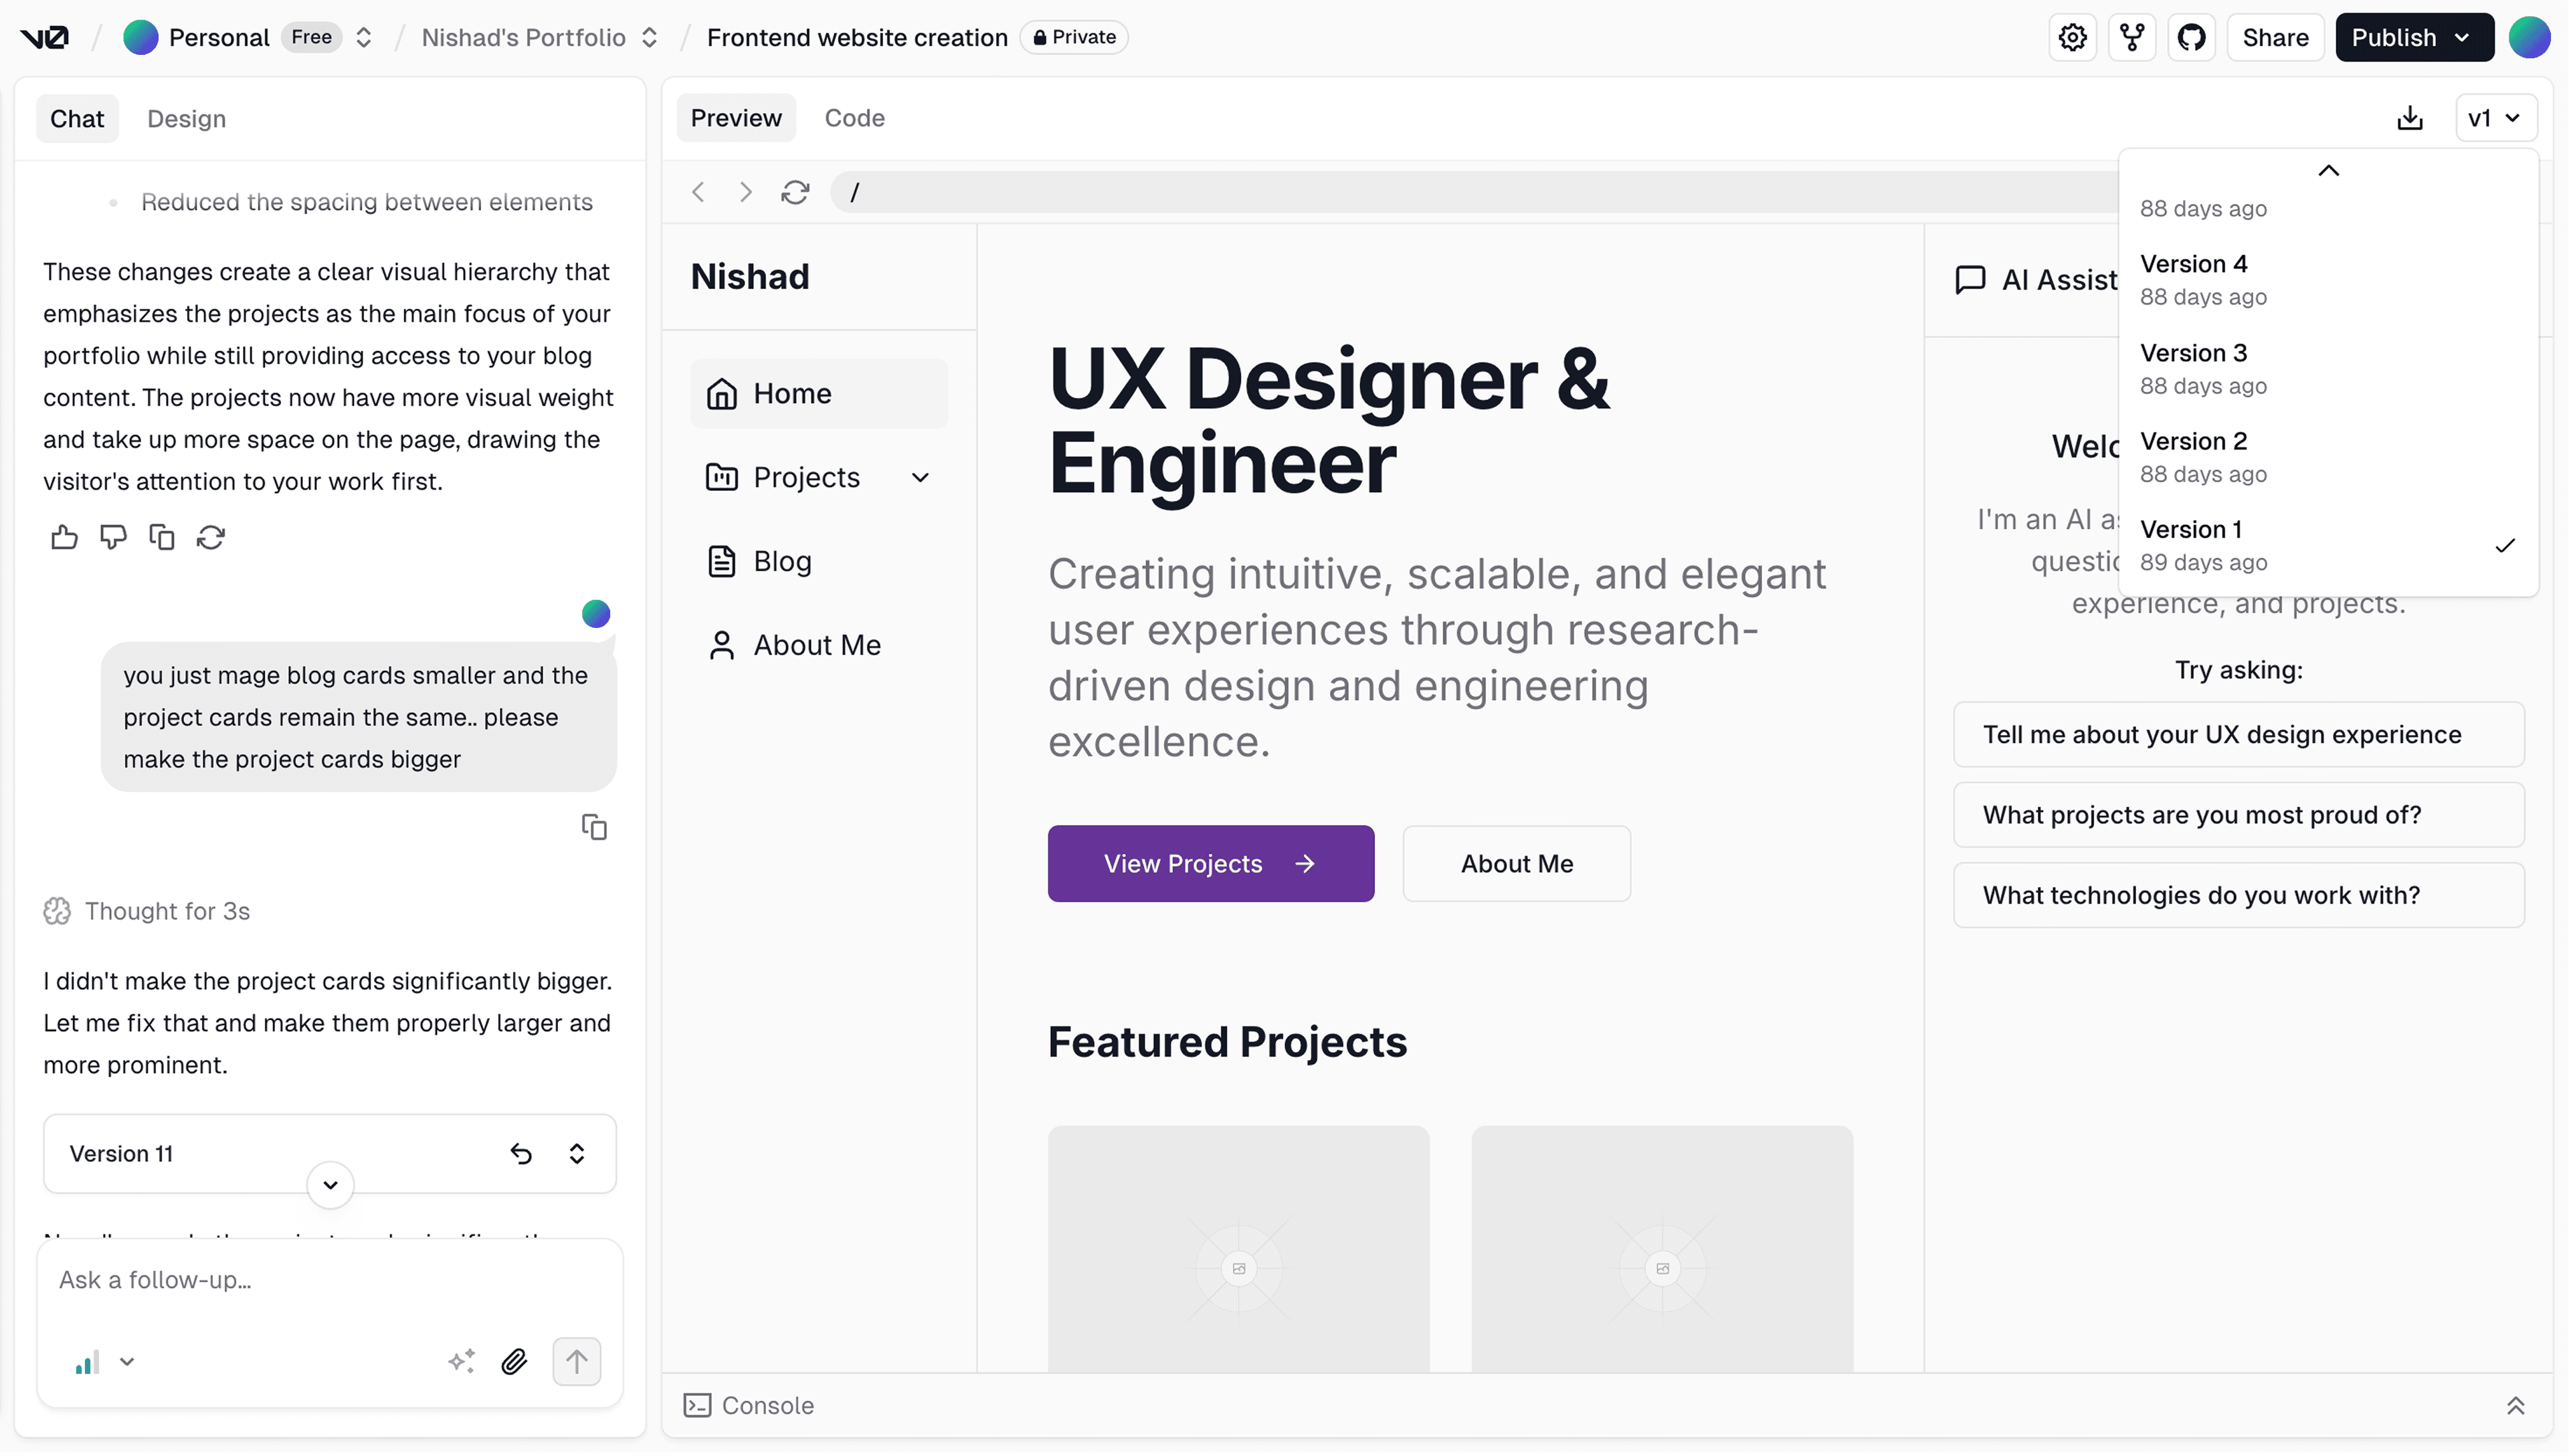Click the Ask a follow-up input field
The height and width of the screenshot is (1456, 2569).
pos(329,1280)
